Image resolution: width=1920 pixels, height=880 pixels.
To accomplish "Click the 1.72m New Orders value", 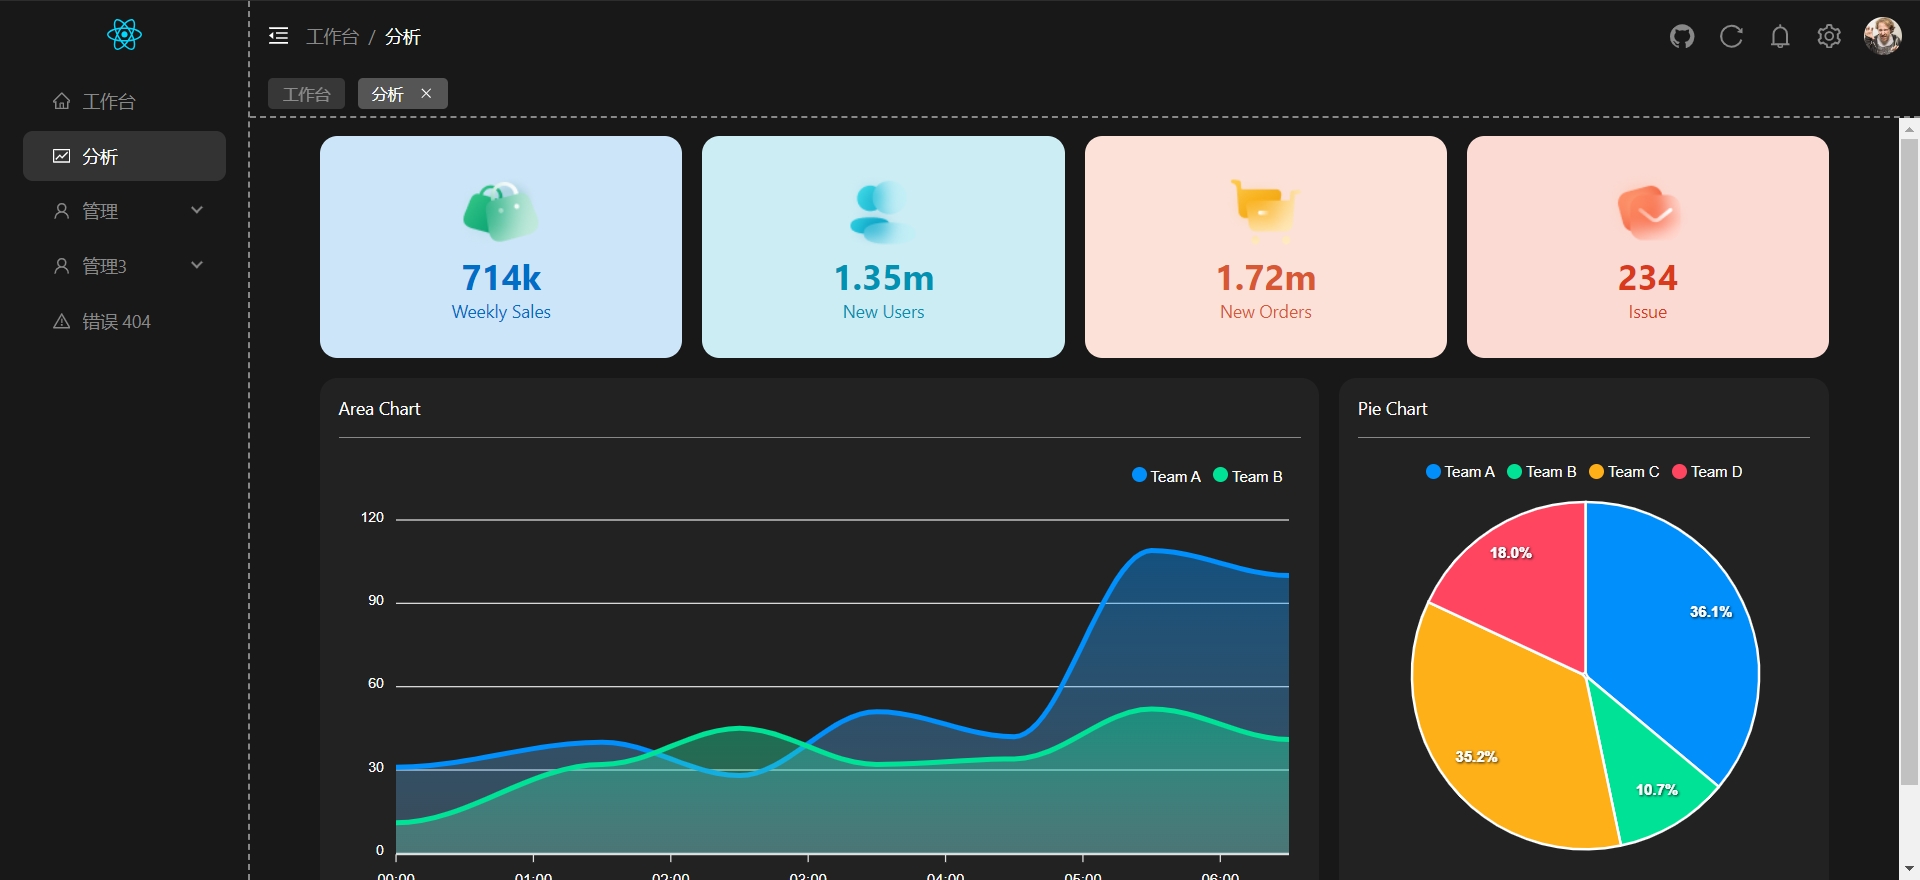I will pos(1266,277).
